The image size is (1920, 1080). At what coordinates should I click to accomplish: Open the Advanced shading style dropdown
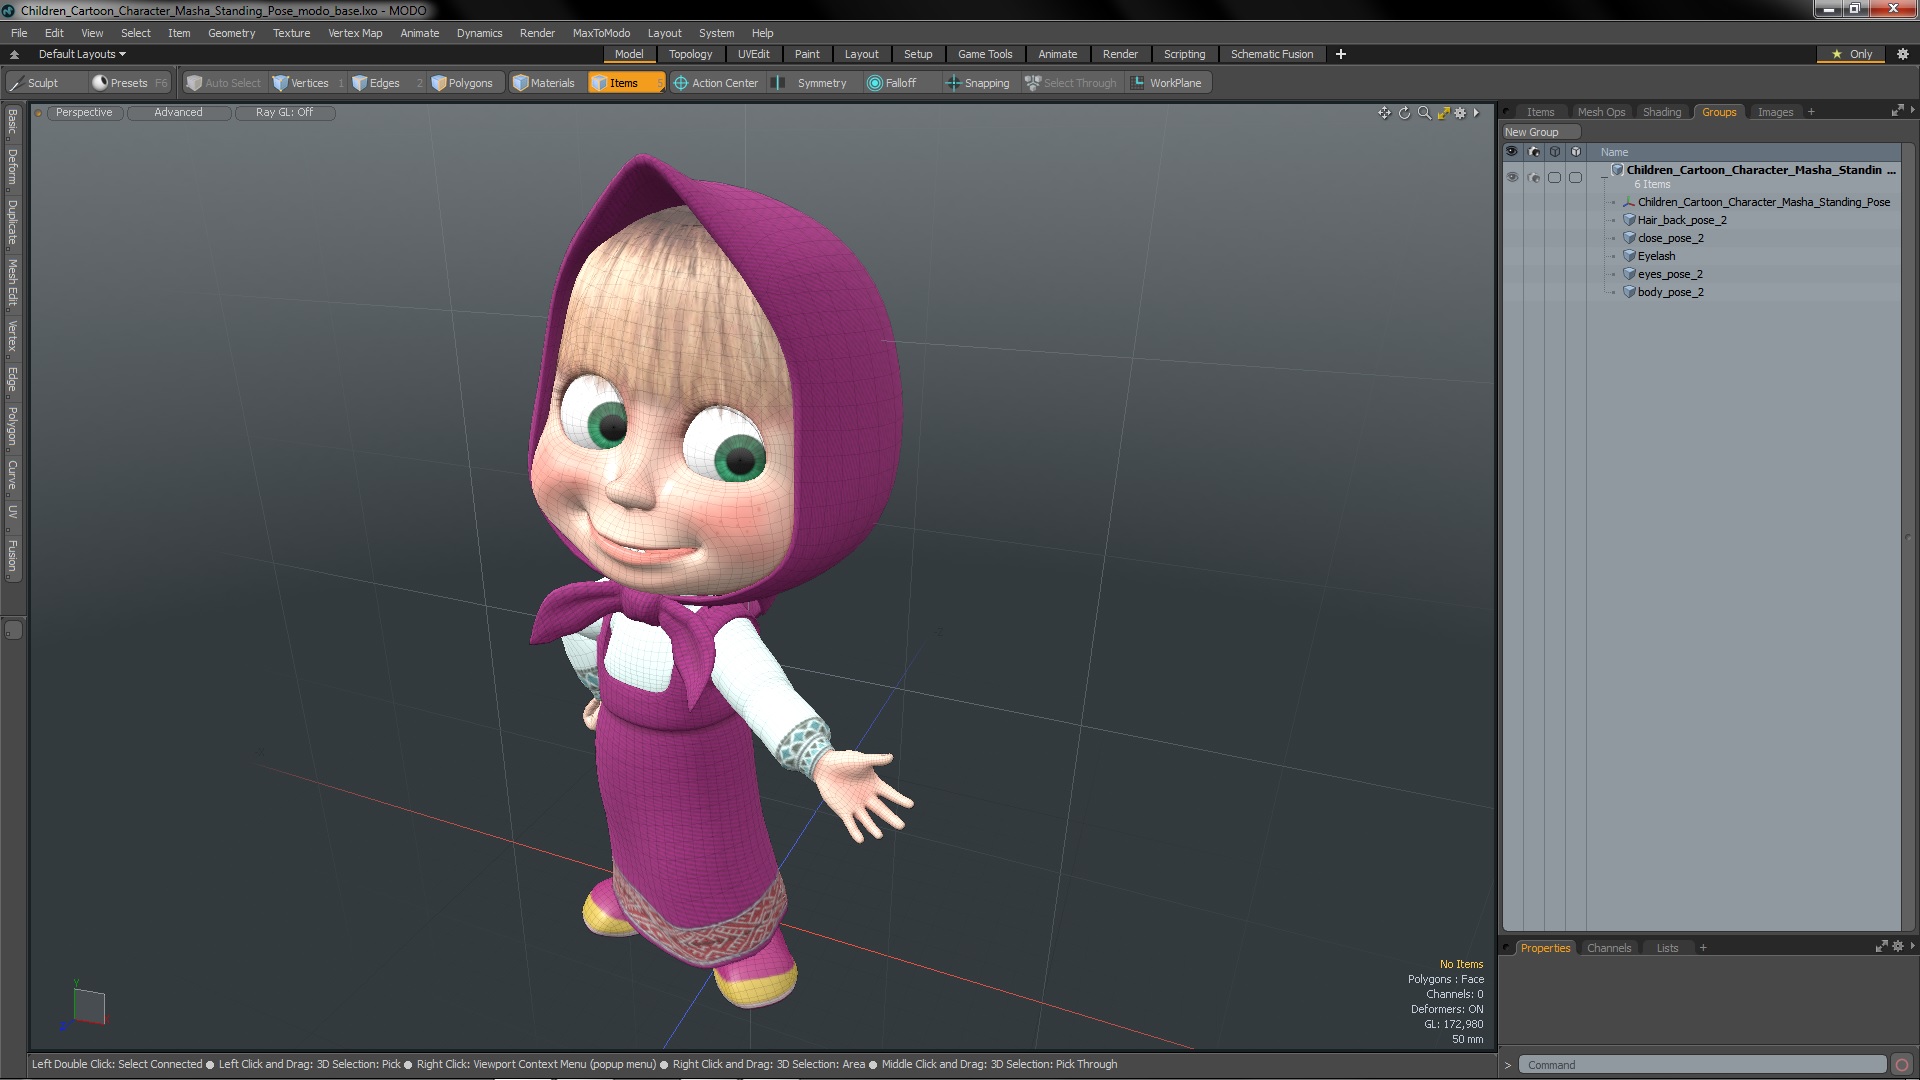click(x=178, y=113)
